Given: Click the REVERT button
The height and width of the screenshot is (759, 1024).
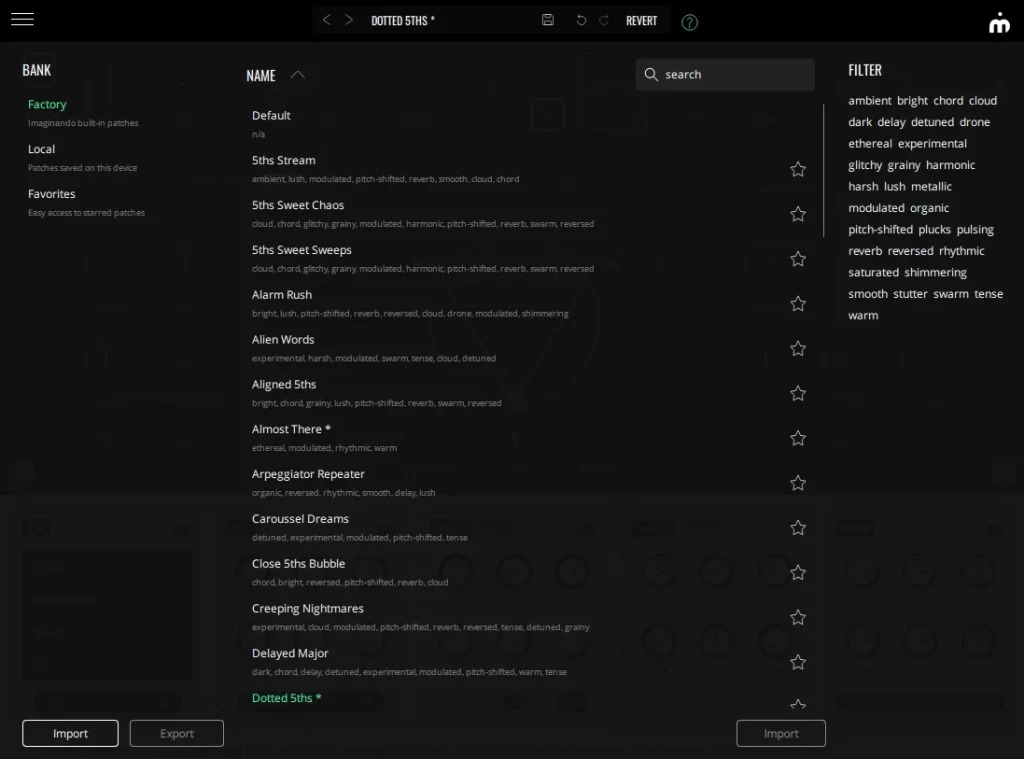Looking at the screenshot, I should point(641,20).
